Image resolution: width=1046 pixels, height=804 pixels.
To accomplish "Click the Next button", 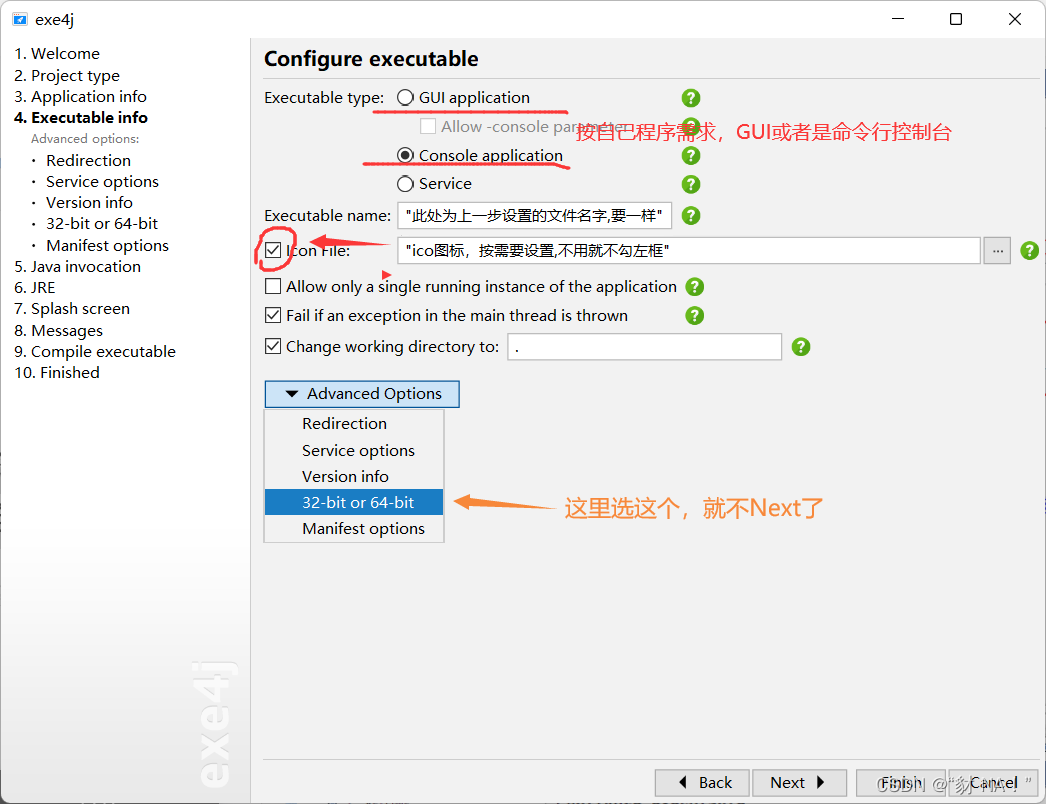I will 798,782.
